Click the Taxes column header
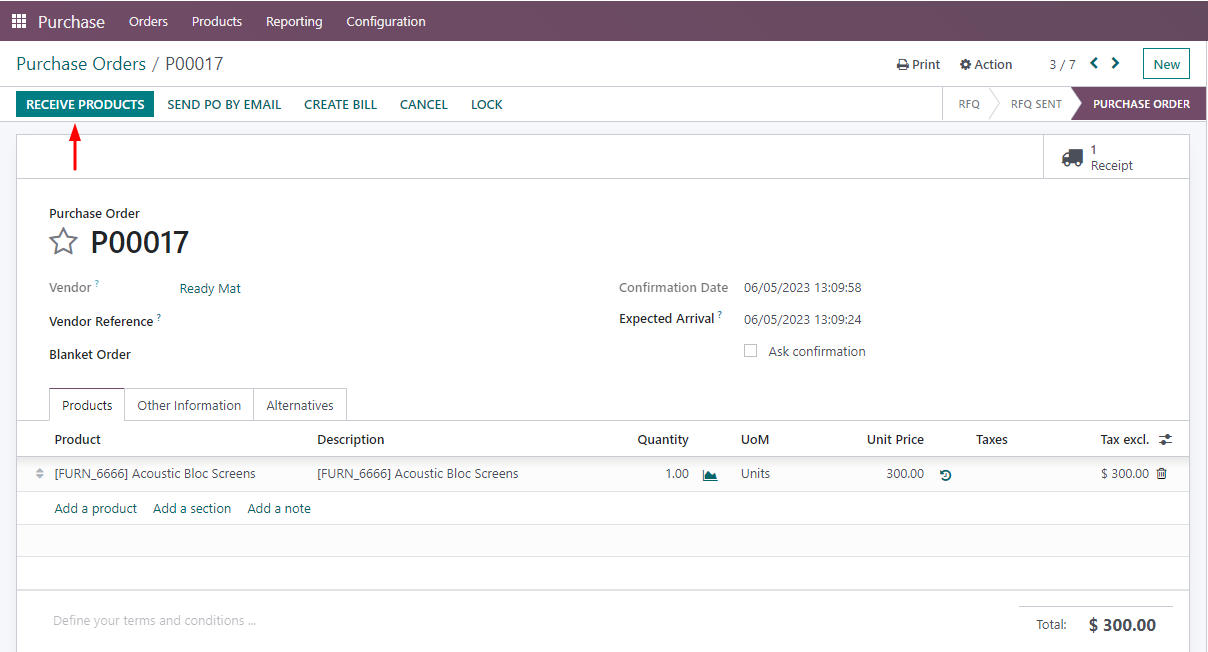 pyautogui.click(x=992, y=439)
